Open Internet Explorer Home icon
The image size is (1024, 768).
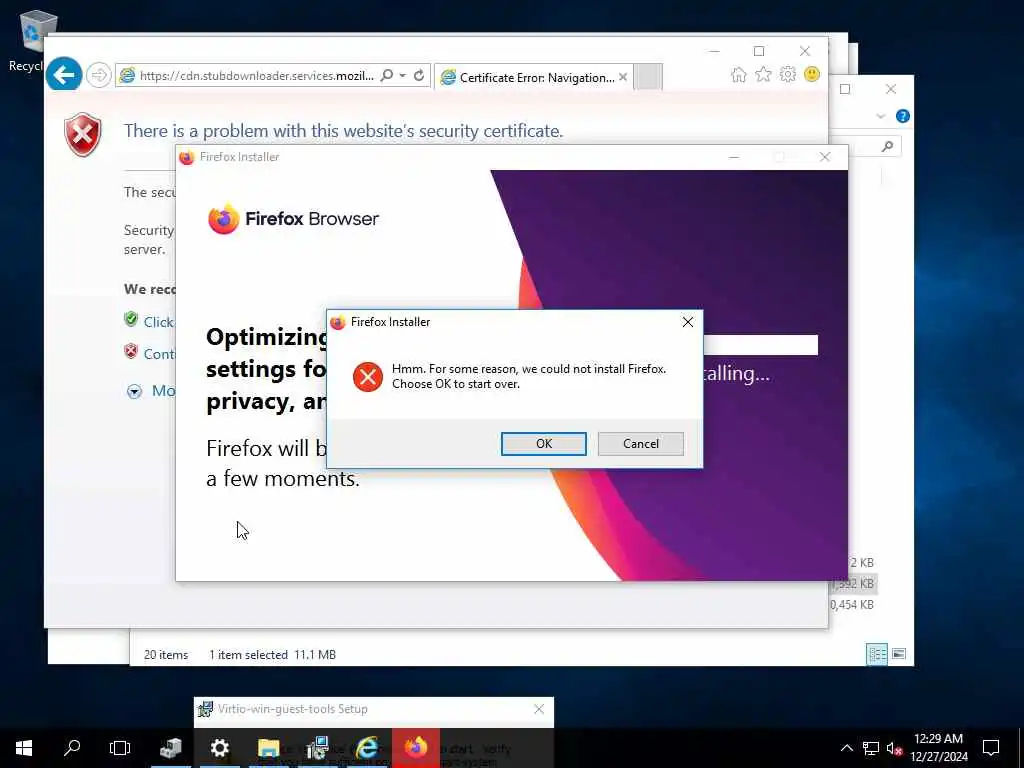pyautogui.click(x=739, y=74)
